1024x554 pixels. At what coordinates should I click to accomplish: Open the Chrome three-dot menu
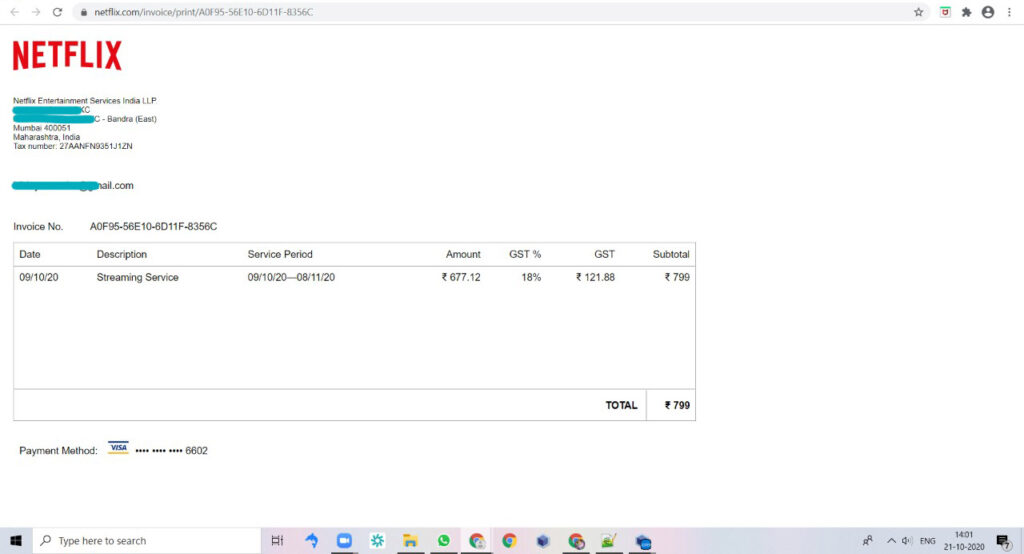[1009, 12]
